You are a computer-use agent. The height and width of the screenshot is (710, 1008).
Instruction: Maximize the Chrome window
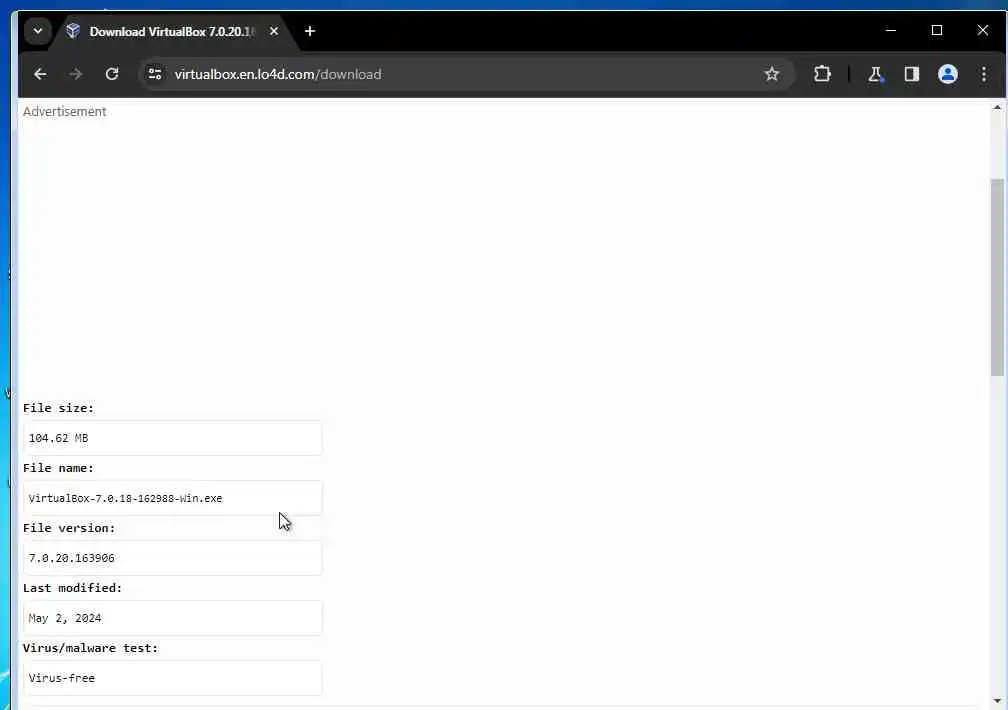(937, 30)
